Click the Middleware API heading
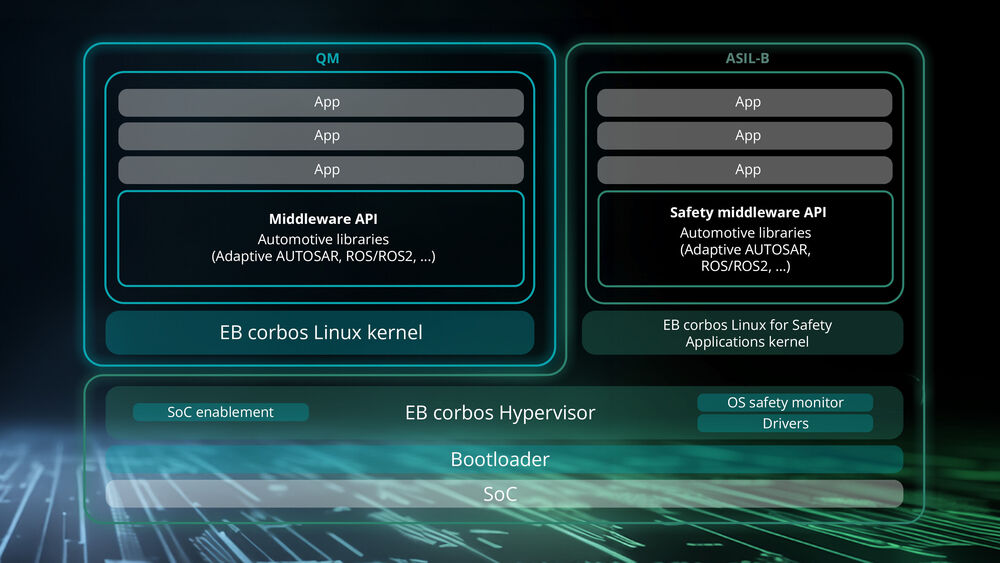This screenshot has width=1000, height=563. pyautogui.click(x=323, y=219)
